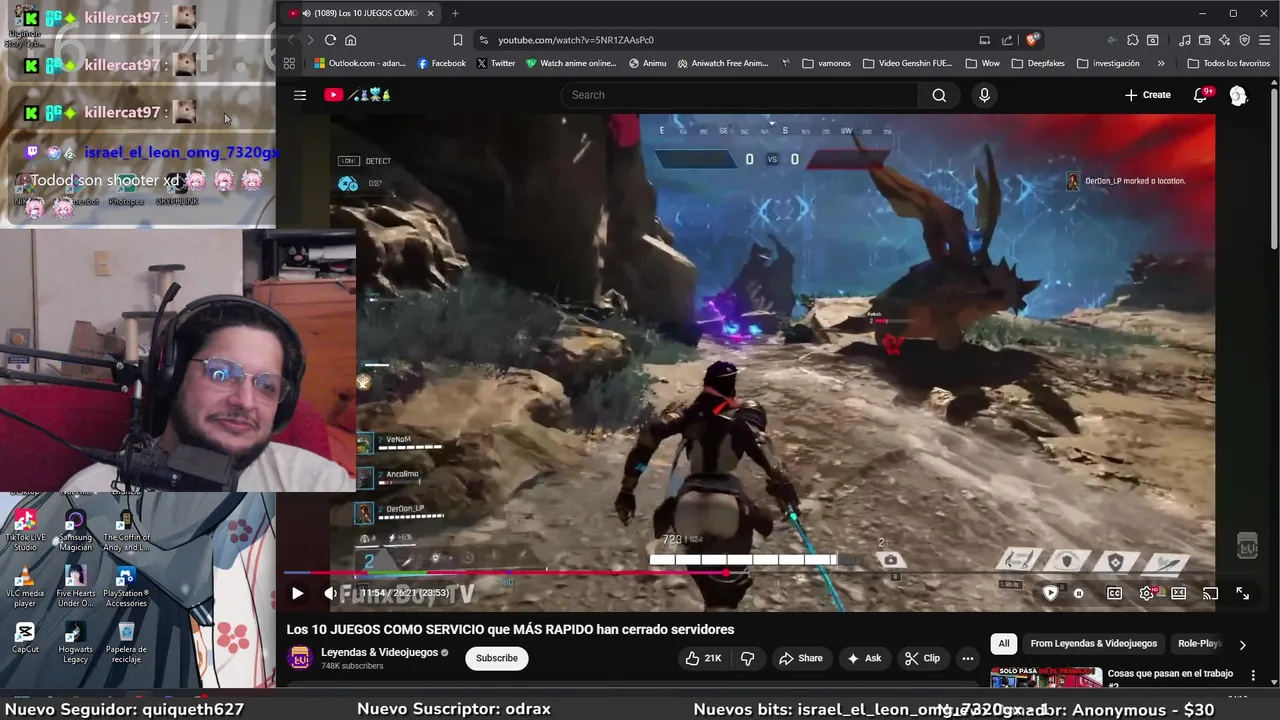This screenshot has height=720, width=1280.
Task: Open options for 'Cosas que pasan en el trabajo'
Action: coord(1253,676)
